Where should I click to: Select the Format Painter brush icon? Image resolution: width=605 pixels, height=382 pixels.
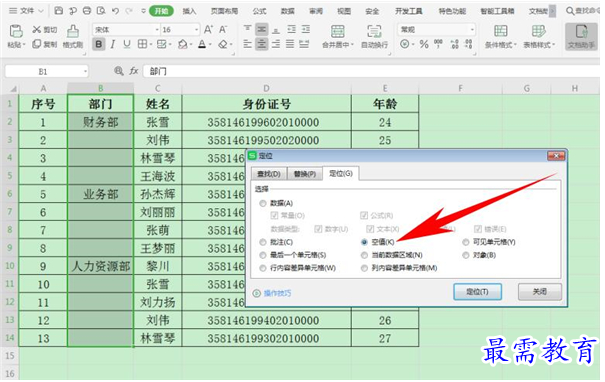tap(73, 31)
